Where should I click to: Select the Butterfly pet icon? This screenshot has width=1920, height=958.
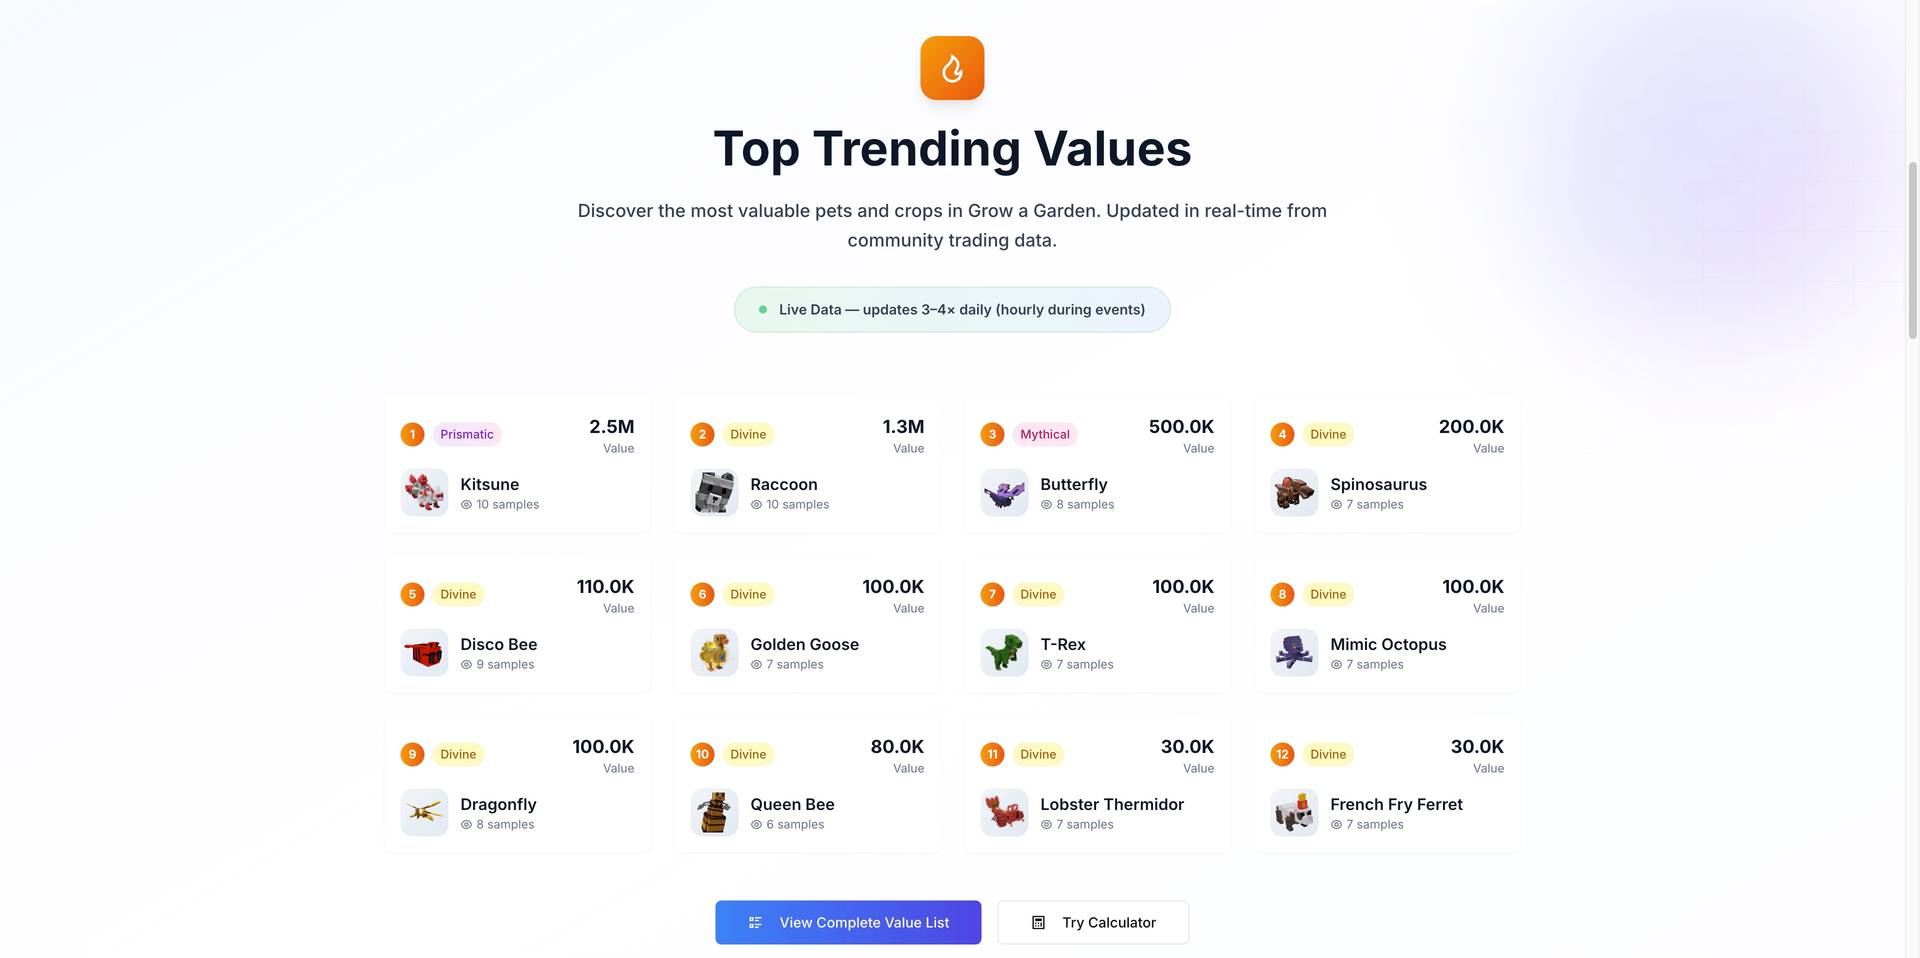(x=1004, y=493)
